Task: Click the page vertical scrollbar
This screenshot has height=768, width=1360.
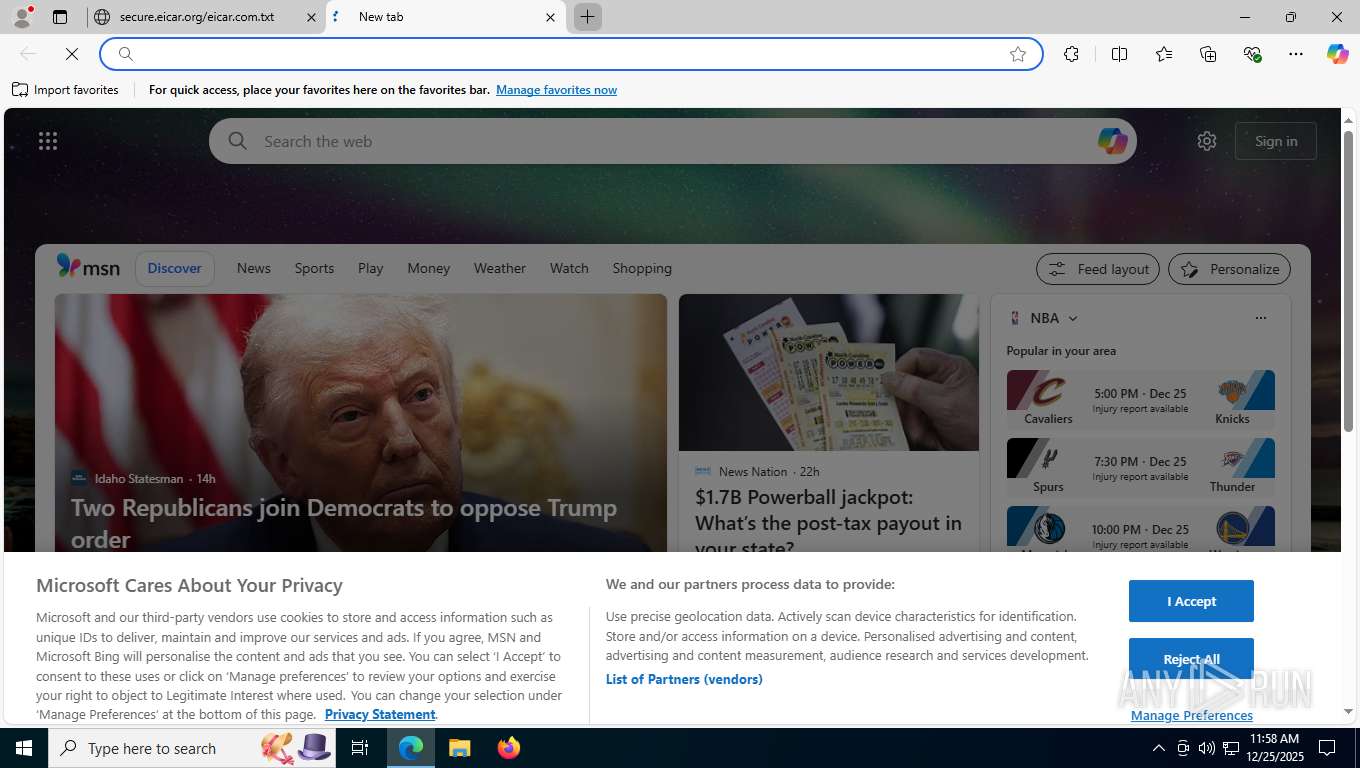Action: (1348, 280)
